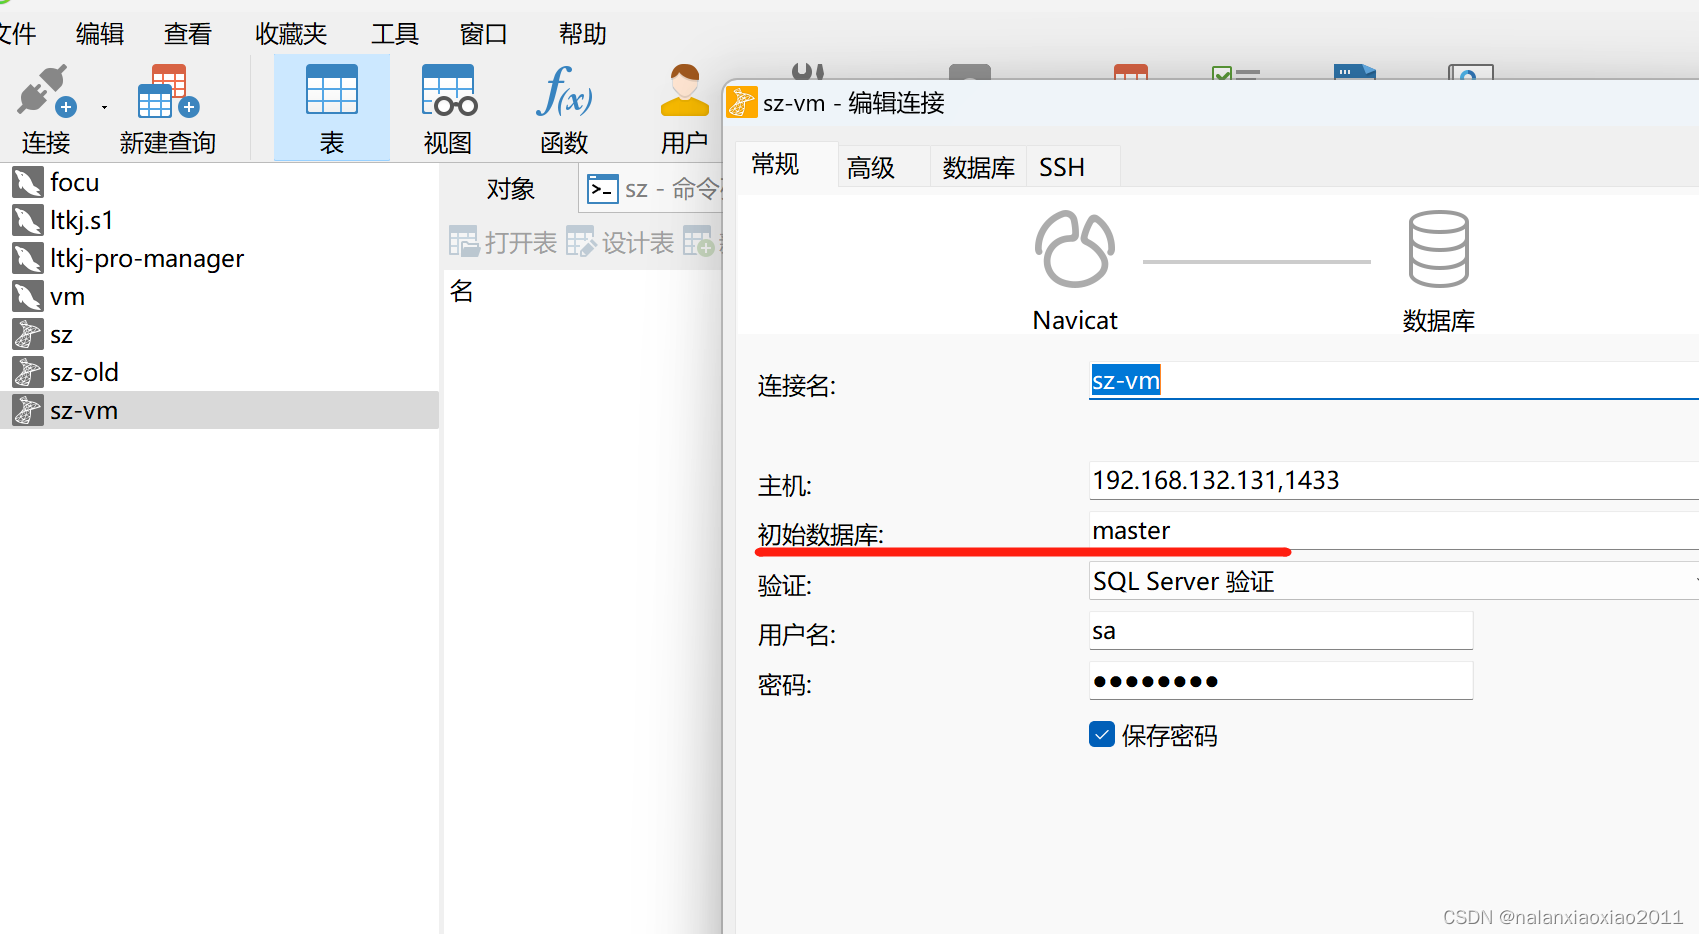
Task: Toggle the 保存密码 checkbox
Action: pyautogui.click(x=1102, y=735)
